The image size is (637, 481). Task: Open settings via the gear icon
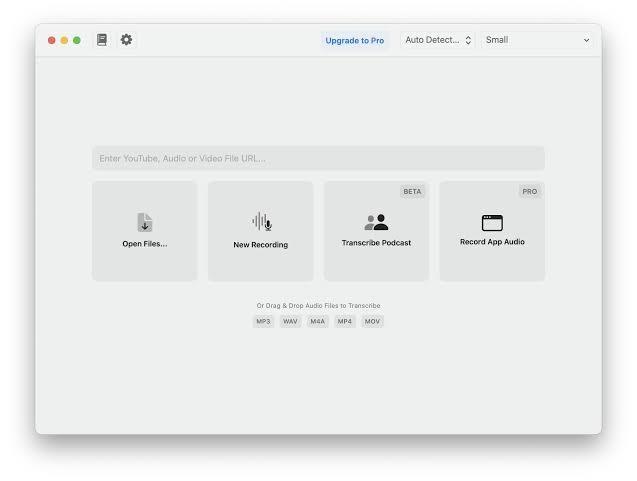pyautogui.click(x=126, y=40)
